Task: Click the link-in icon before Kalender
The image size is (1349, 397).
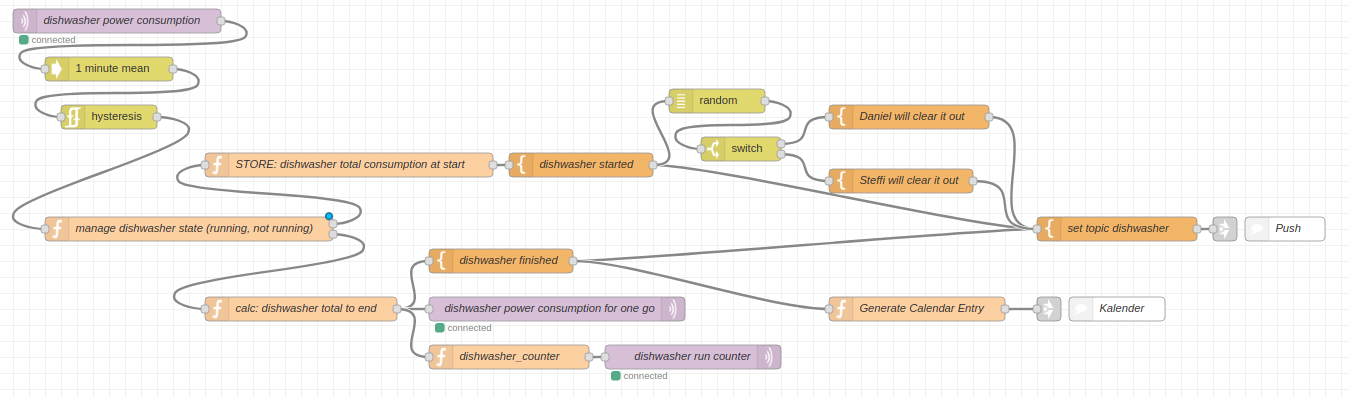Action: point(1048,309)
